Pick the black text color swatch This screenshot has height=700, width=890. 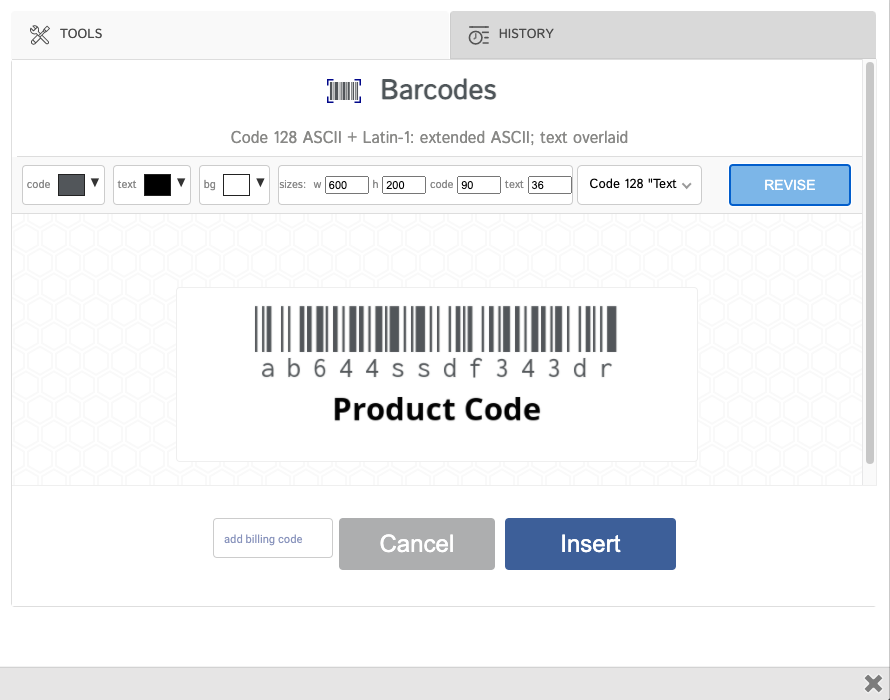[157, 185]
